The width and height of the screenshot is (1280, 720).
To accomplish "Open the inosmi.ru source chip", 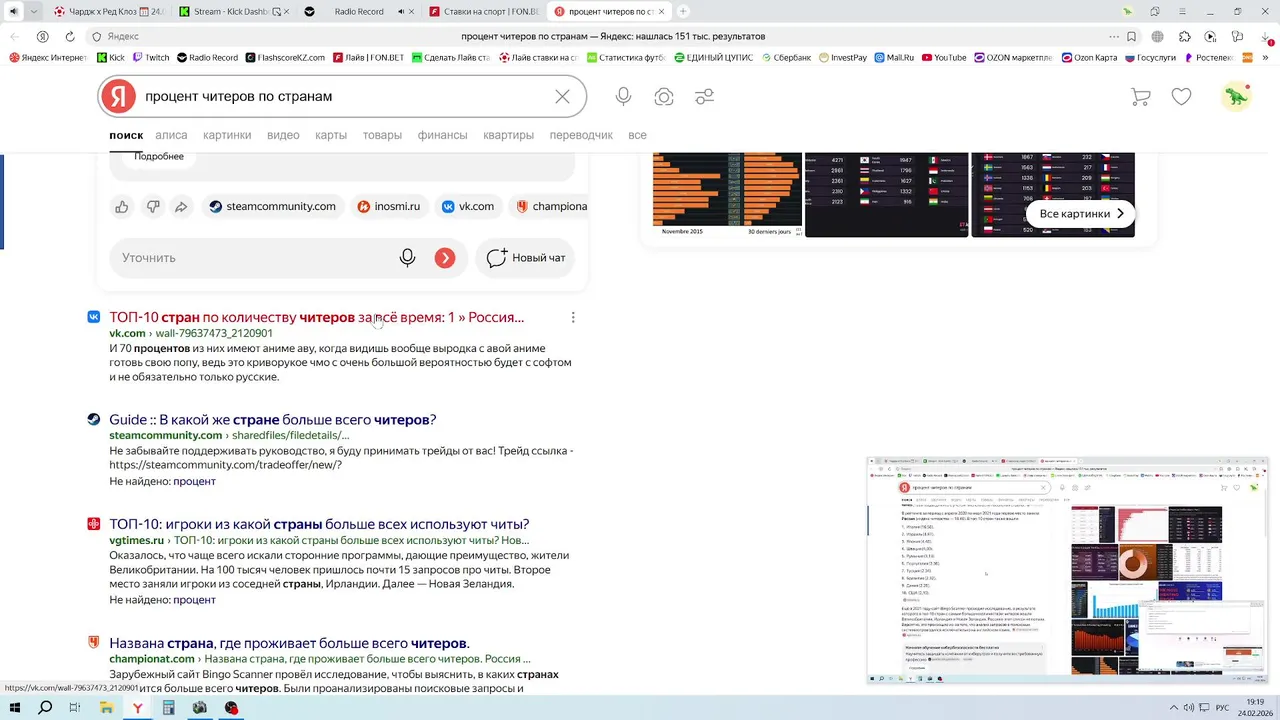I will click(x=389, y=207).
